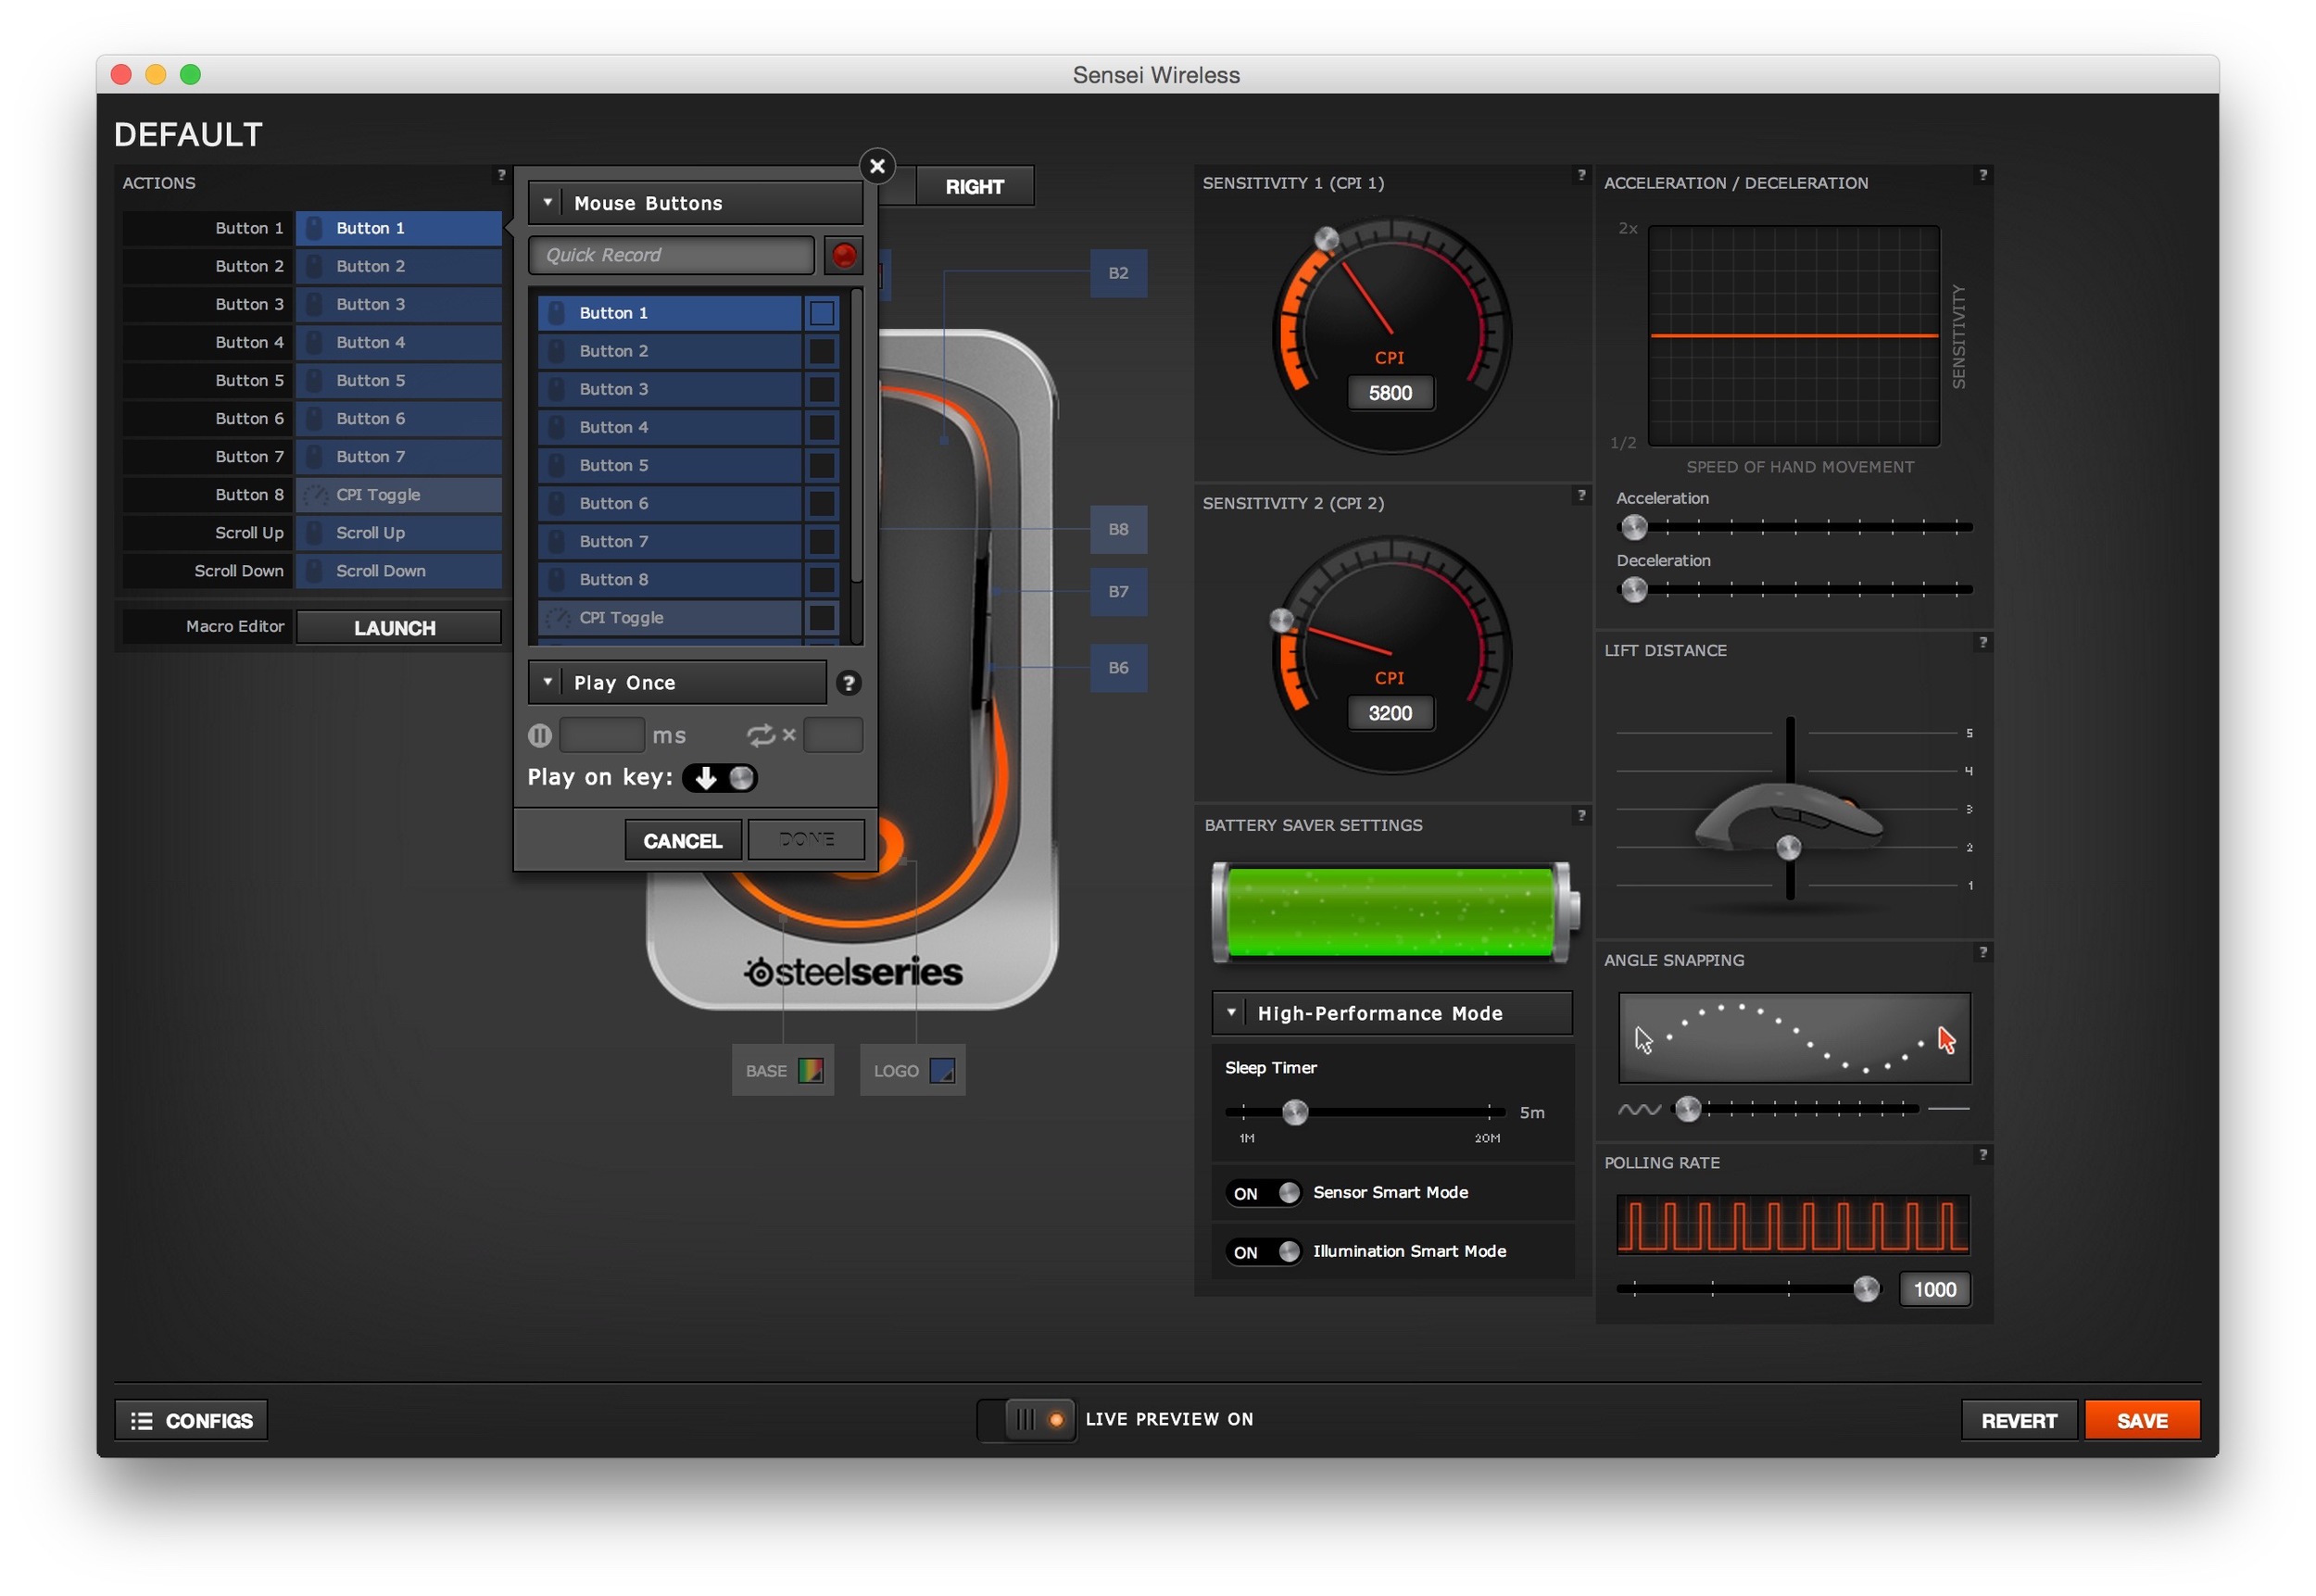Check the box next to Button 4 in list
The height and width of the screenshot is (1596, 2316).
(822, 427)
